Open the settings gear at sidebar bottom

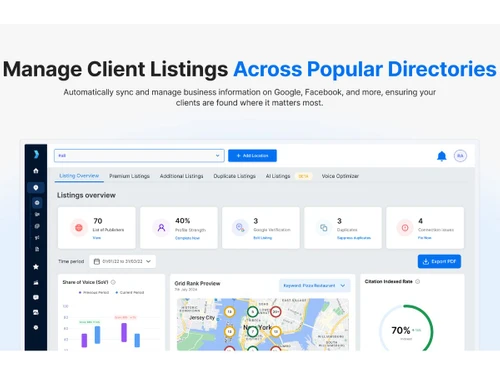coord(36,327)
